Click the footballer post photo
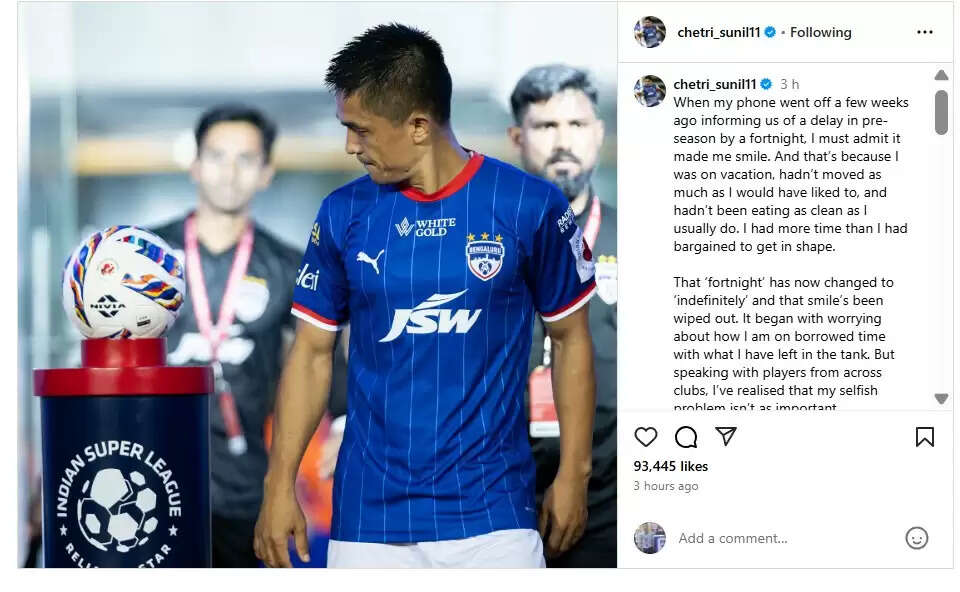 (x=317, y=285)
